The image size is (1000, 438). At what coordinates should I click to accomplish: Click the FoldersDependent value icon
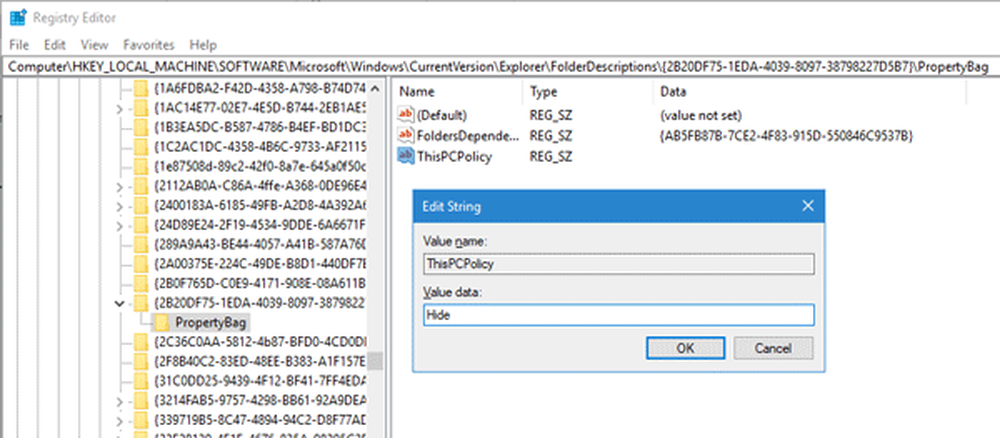coord(406,135)
